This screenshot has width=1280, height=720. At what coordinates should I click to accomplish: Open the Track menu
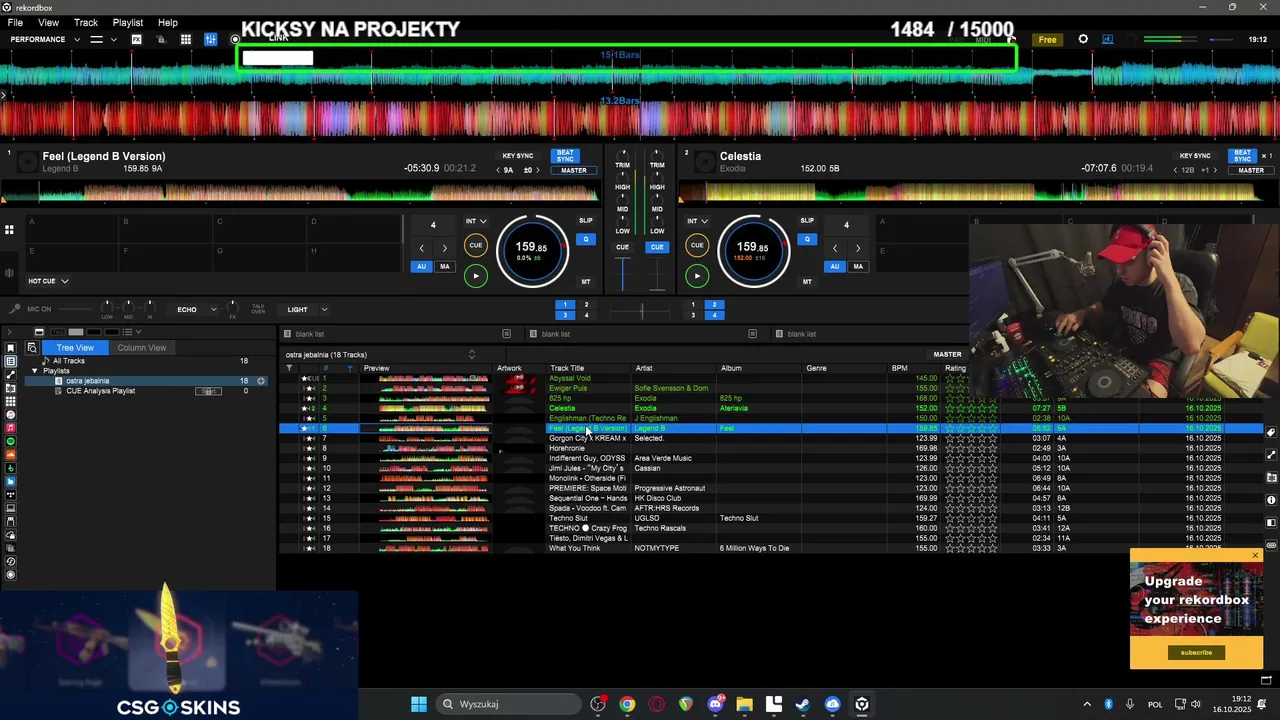click(x=86, y=22)
